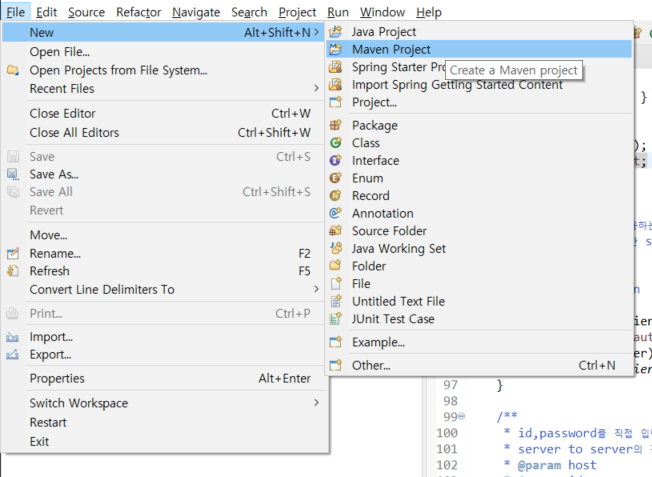Click the Example... wizard icon
652x477 pixels.
click(336, 342)
